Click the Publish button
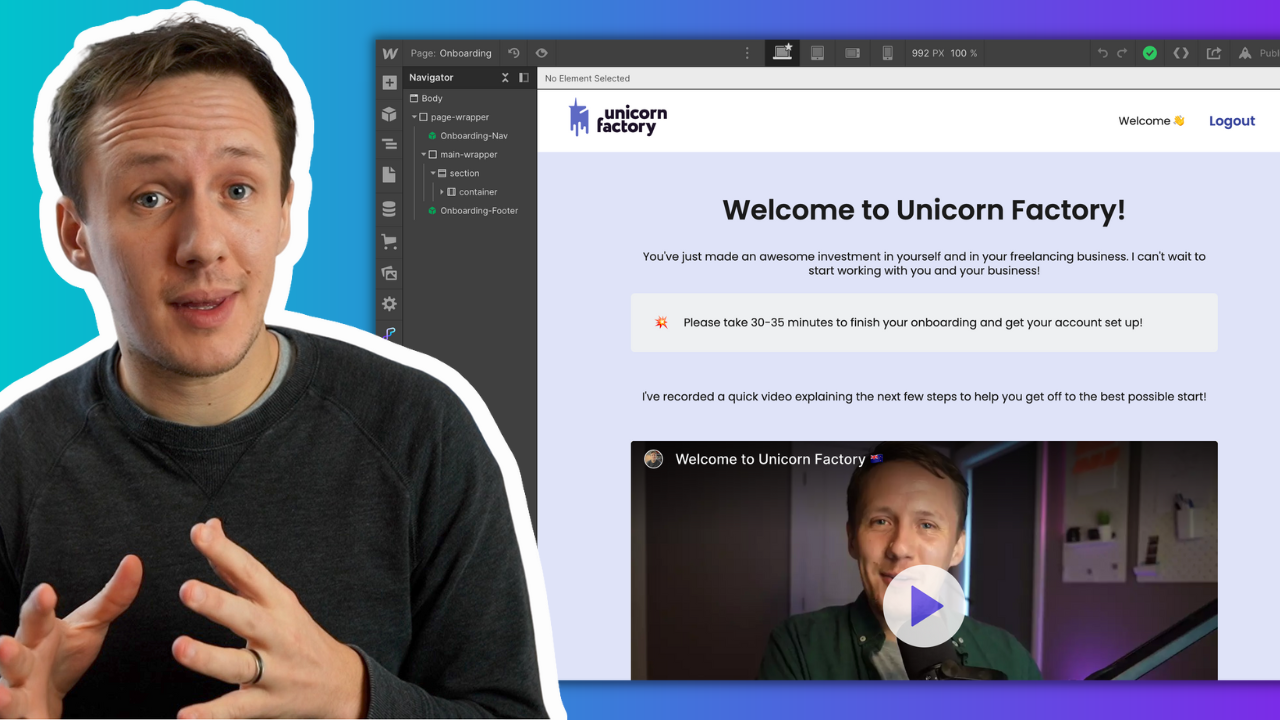The width and height of the screenshot is (1280, 720). [1260, 52]
